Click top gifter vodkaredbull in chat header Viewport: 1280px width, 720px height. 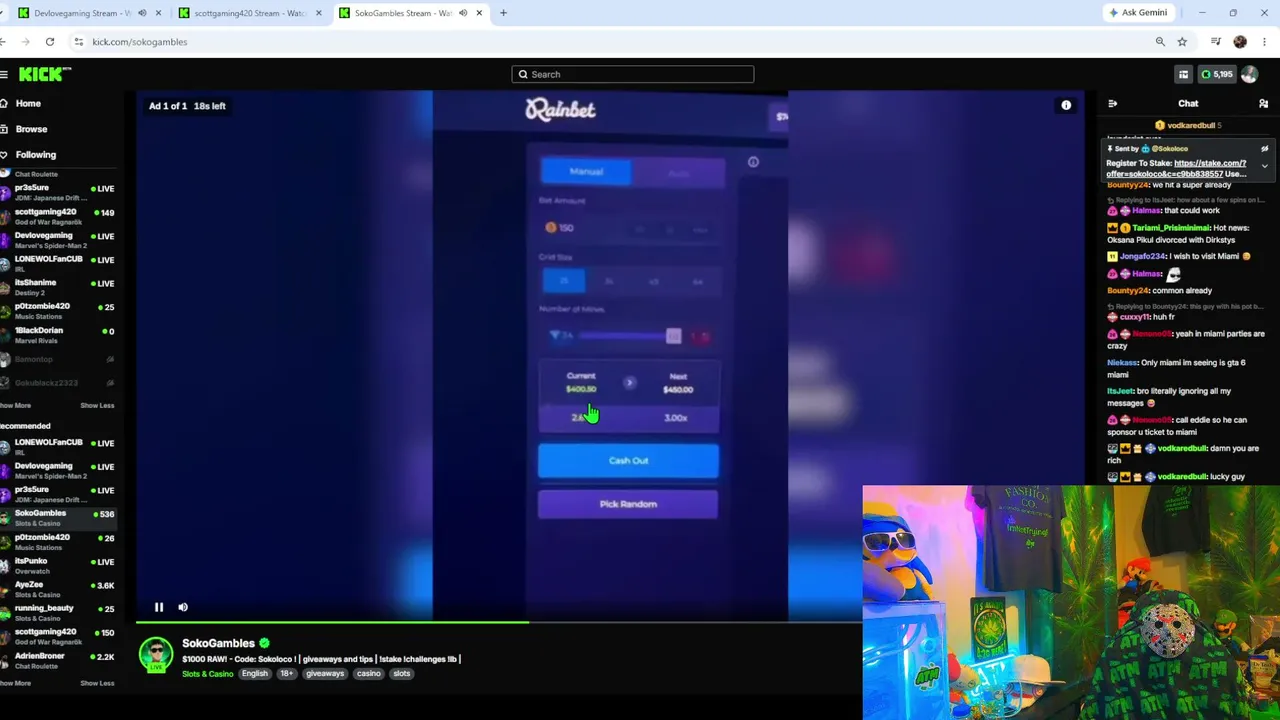click(1191, 126)
